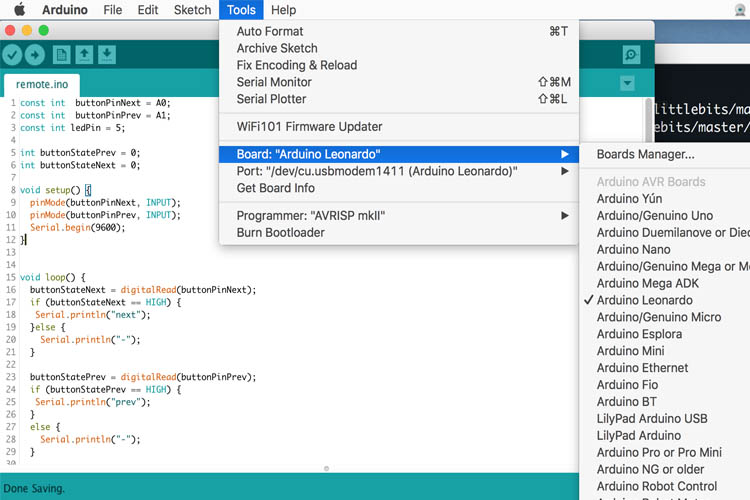Select Arduino Mega ADK board
Image resolution: width=750 pixels, height=500 pixels.
click(664, 283)
